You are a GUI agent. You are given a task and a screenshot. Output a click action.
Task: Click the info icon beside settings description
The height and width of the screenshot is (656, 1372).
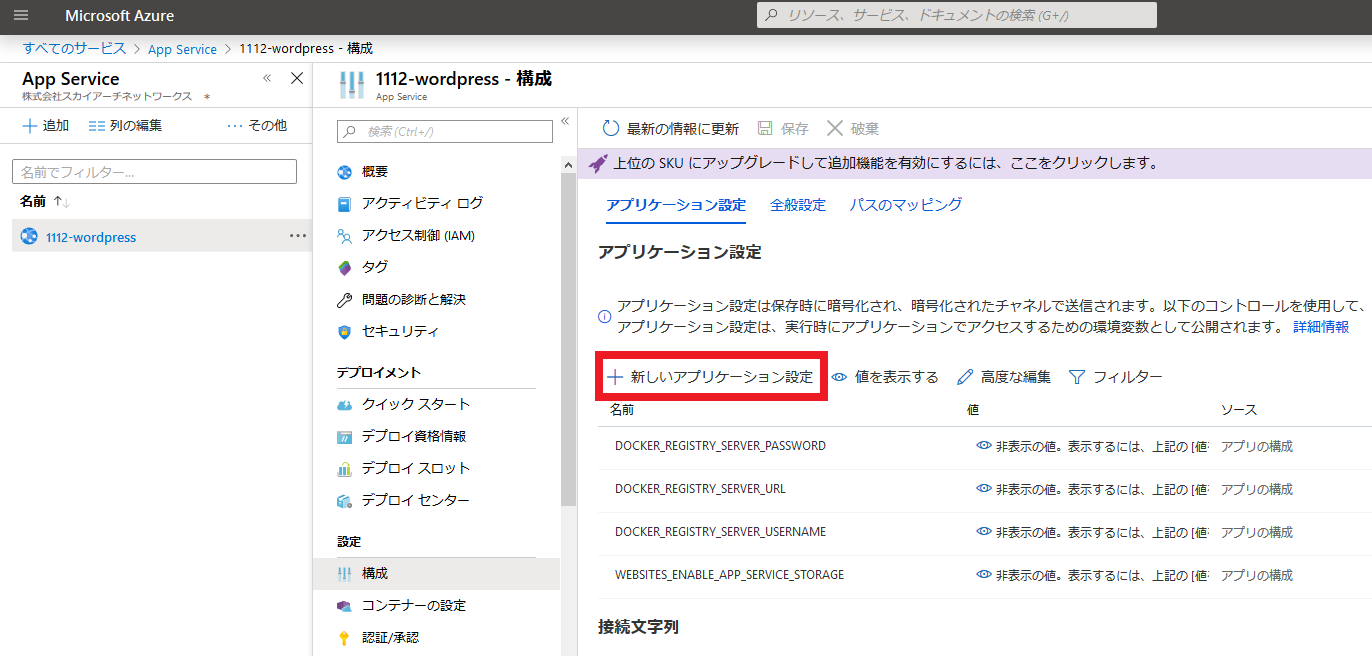coord(604,317)
